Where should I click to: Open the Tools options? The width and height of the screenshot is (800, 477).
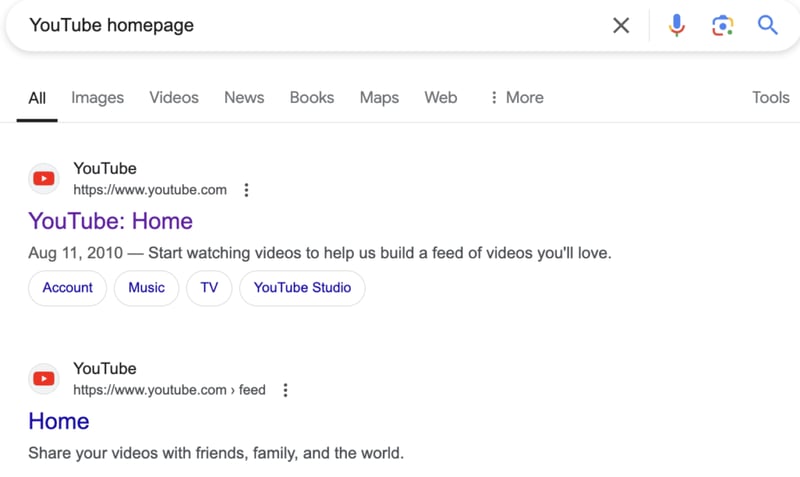(x=770, y=97)
